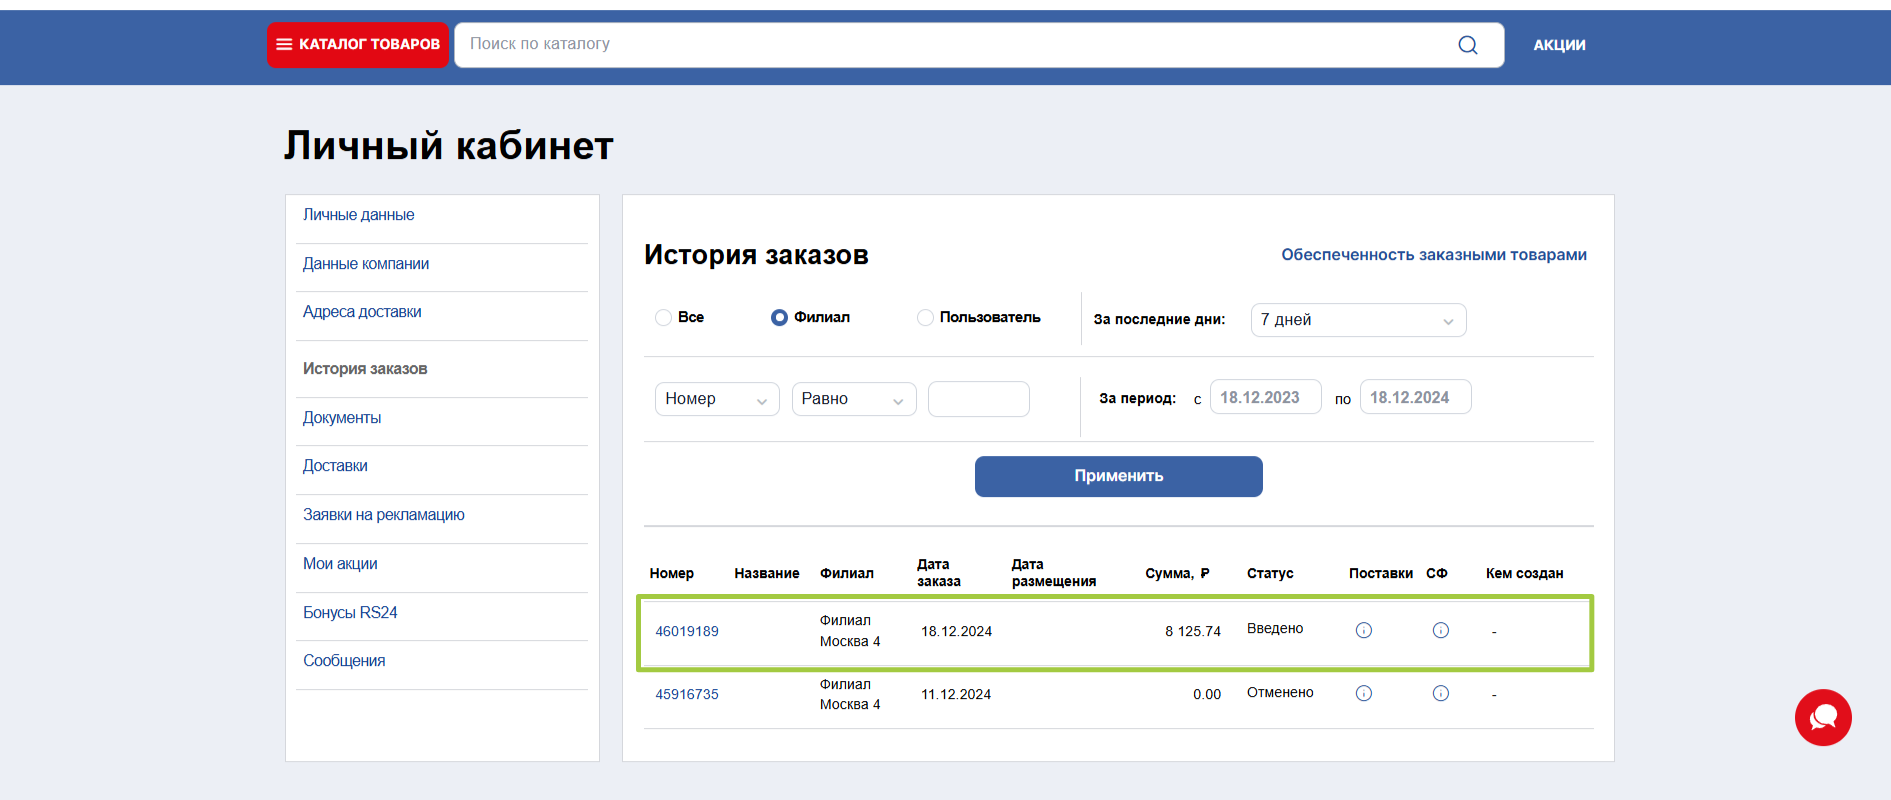Click Поставки info icon for order 45916735

(x=1364, y=693)
